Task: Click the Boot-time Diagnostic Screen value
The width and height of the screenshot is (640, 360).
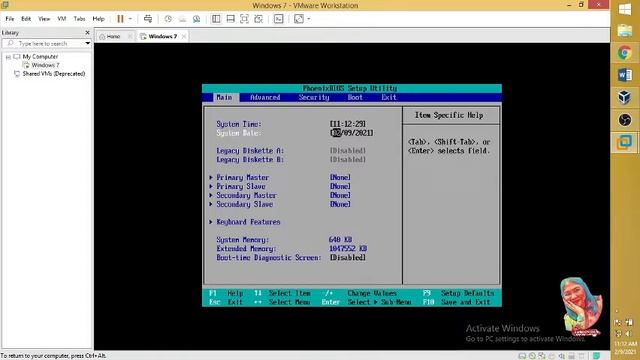Action: pos(348,258)
